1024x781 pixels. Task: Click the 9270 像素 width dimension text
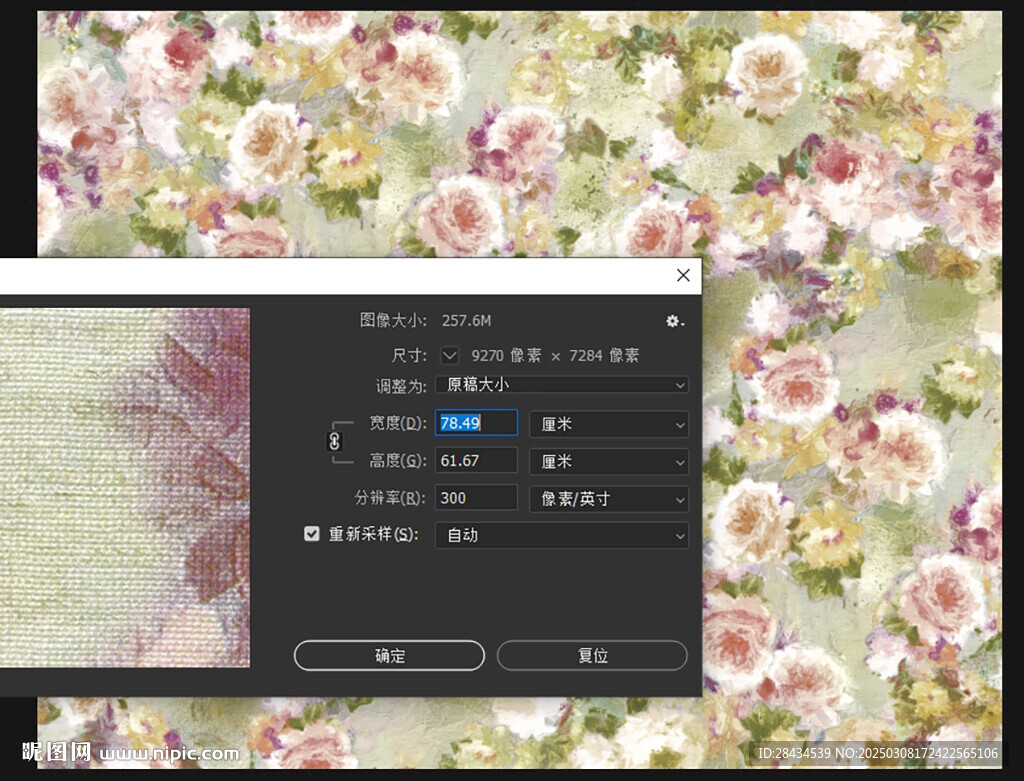point(506,355)
